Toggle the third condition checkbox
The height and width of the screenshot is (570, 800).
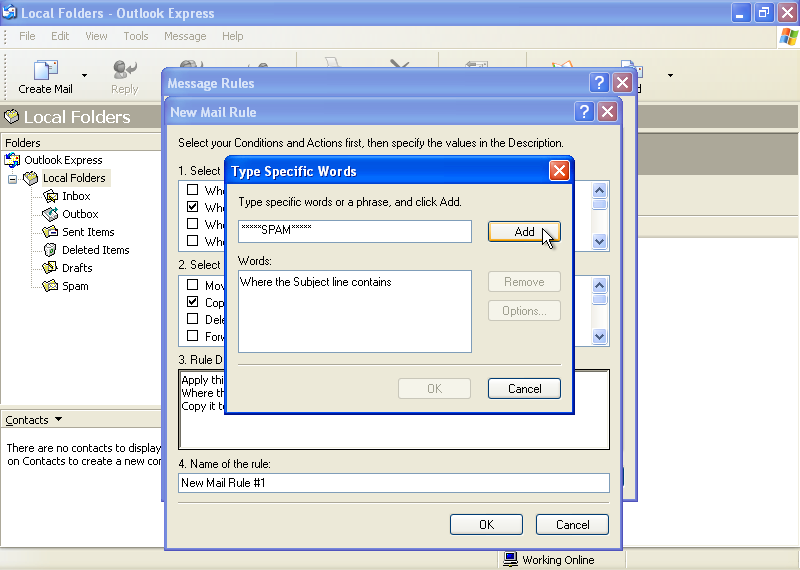pos(192,224)
